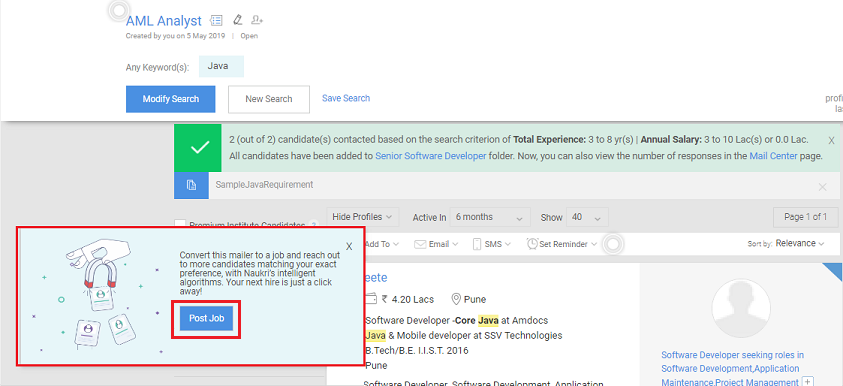Close the SampleJavaRequirement bar

click(x=823, y=187)
